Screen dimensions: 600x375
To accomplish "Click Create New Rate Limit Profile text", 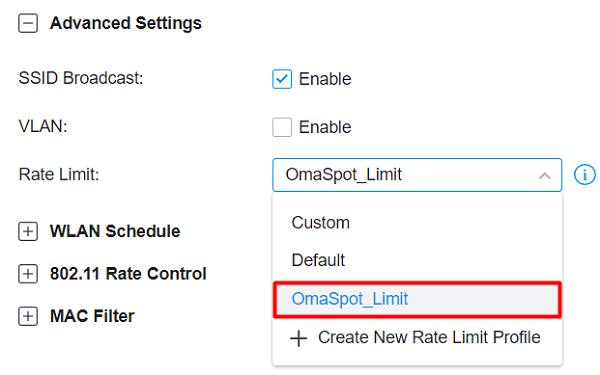I will pyautogui.click(x=429, y=338).
